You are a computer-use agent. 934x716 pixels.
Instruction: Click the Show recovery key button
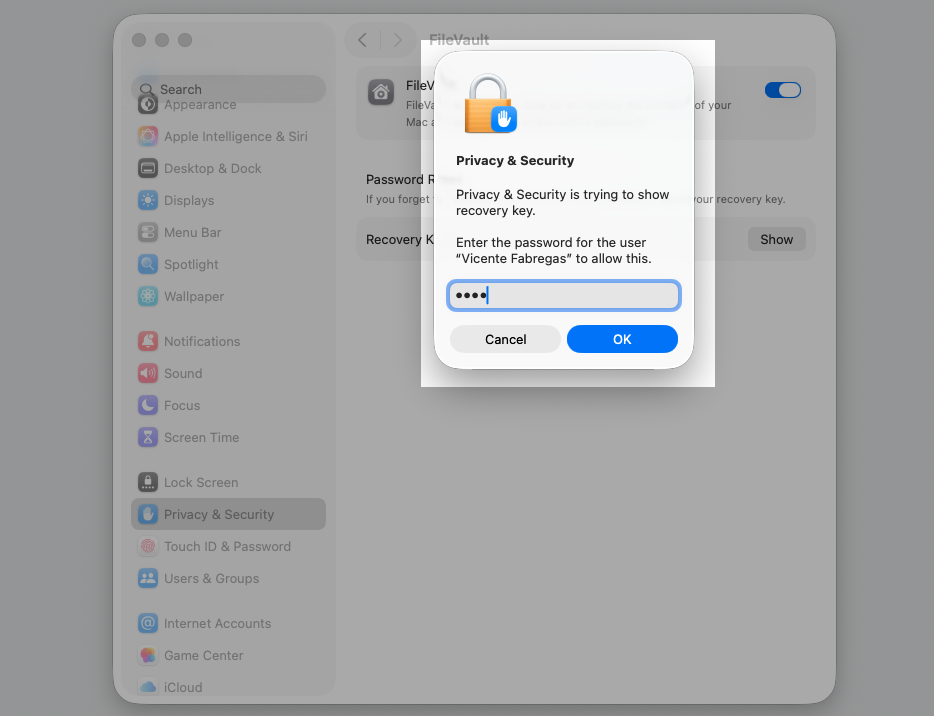(x=776, y=239)
